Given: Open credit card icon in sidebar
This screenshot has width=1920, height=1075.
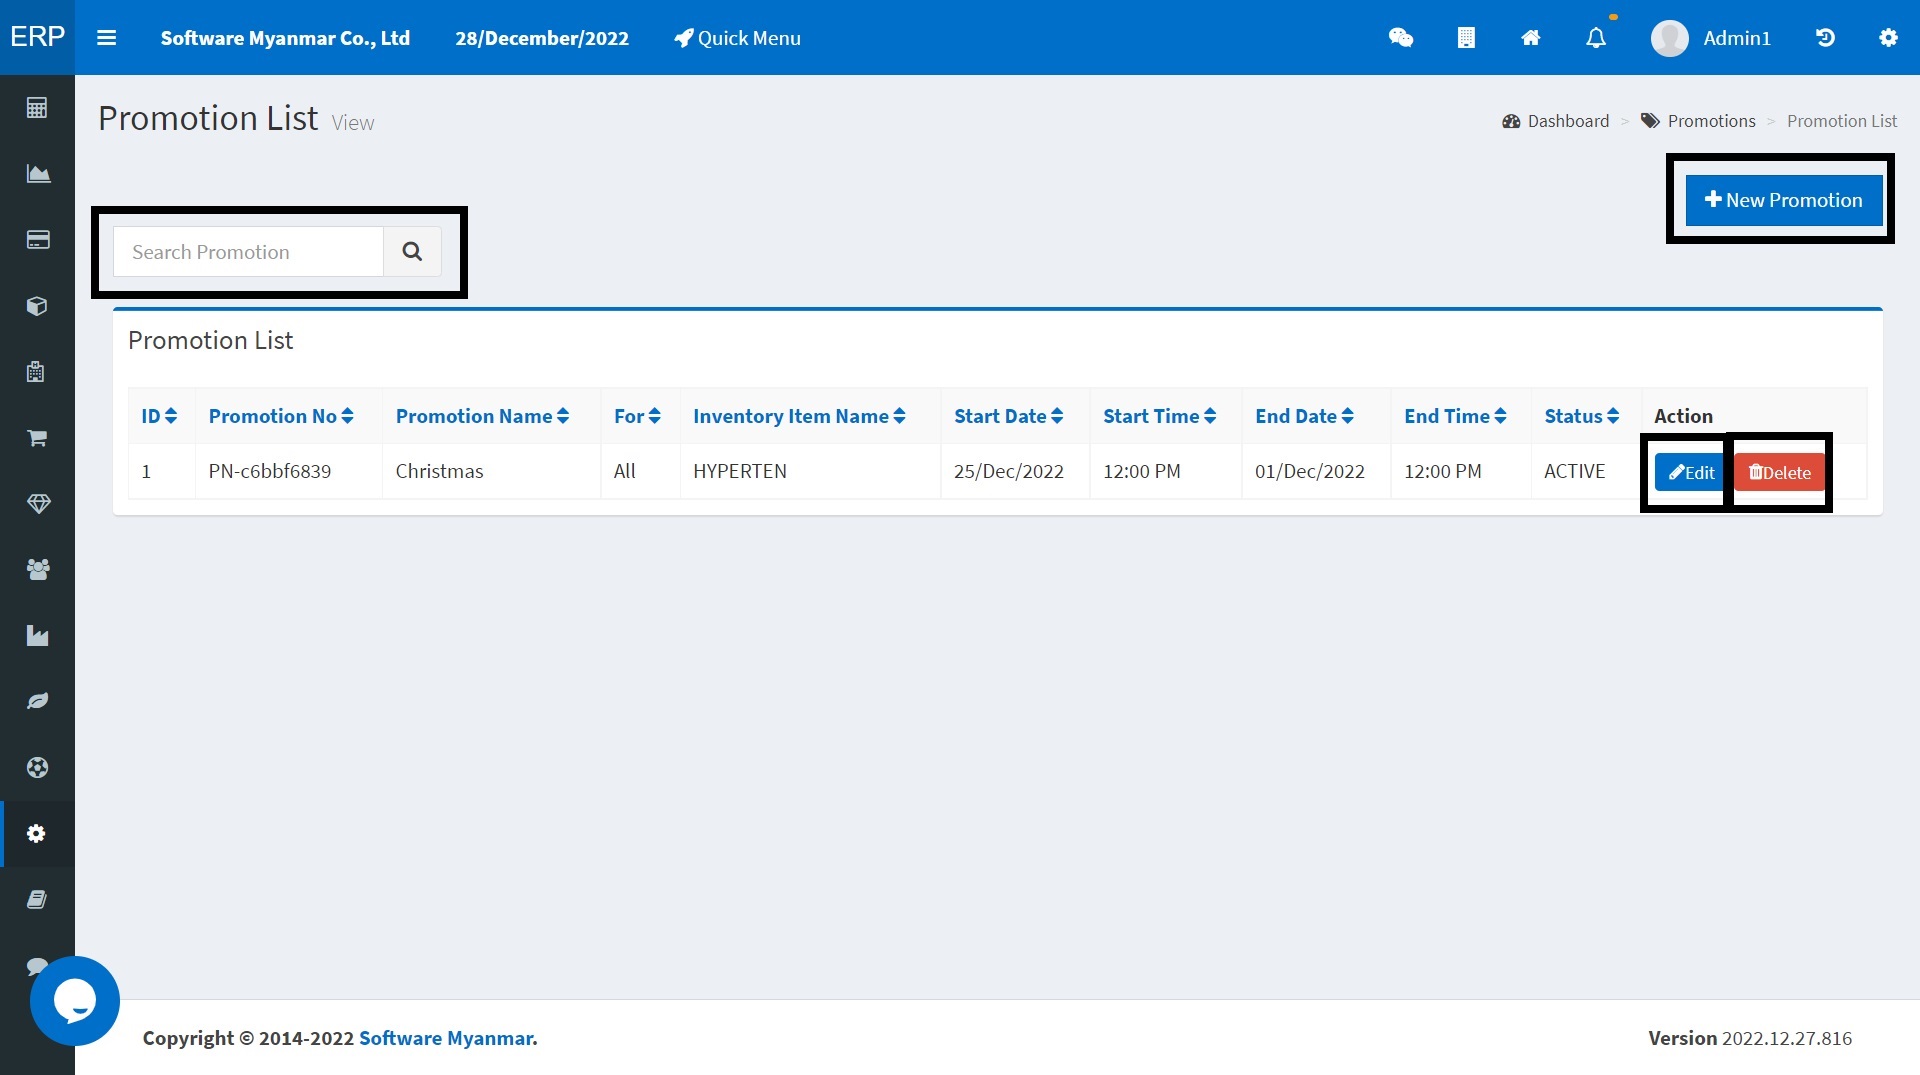Looking at the screenshot, I should pyautogui.click(x=38, y=240).
